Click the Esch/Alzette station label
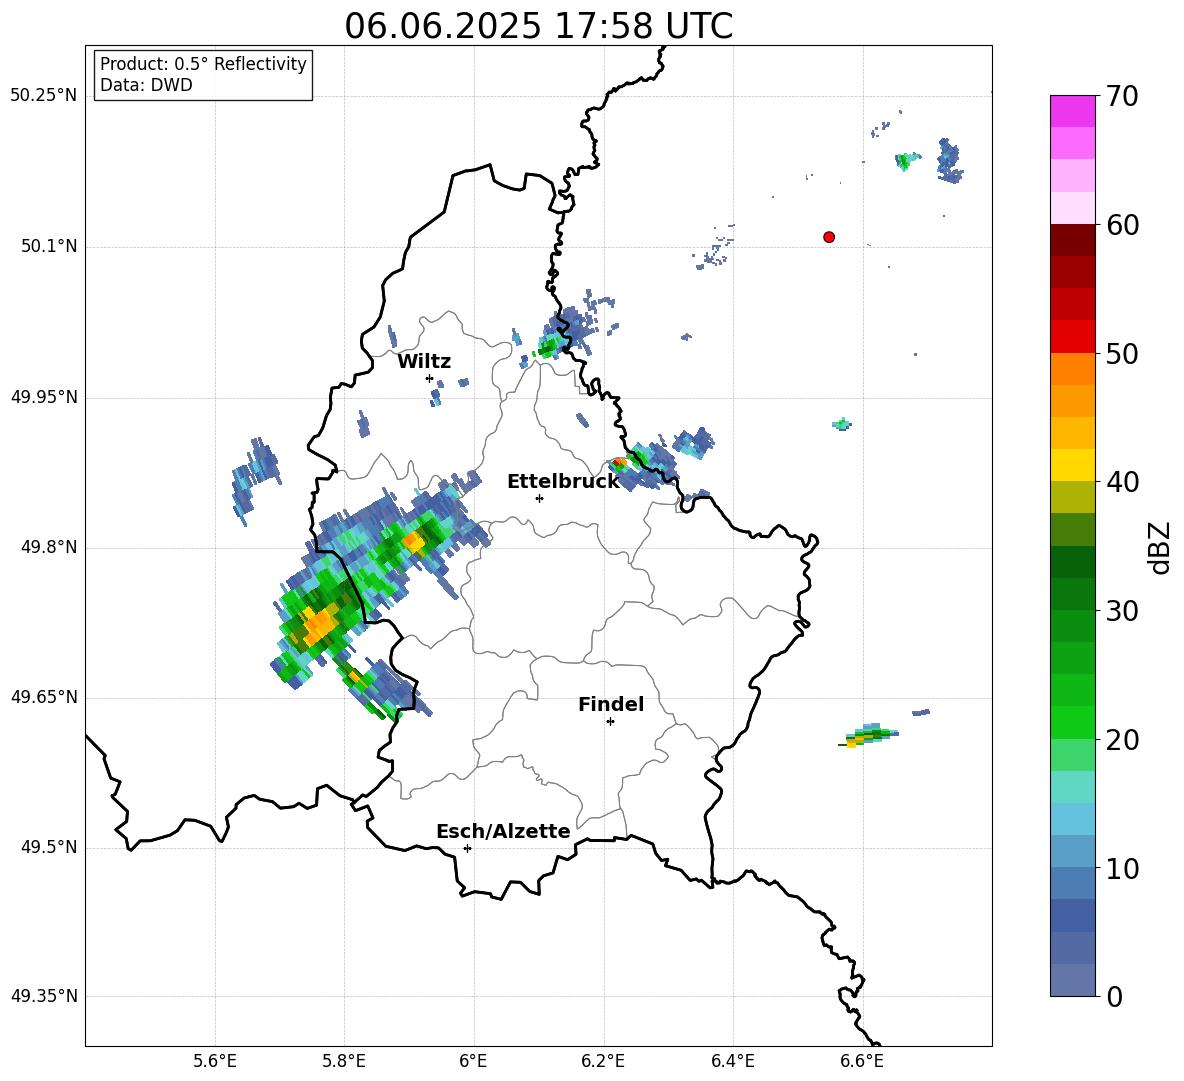 point(503,831)
